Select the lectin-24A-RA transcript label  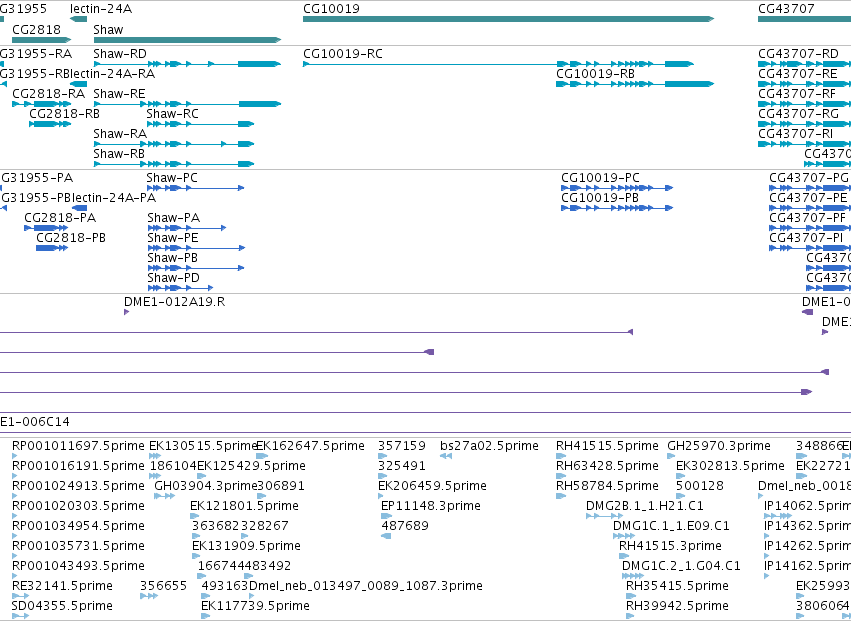113,74
